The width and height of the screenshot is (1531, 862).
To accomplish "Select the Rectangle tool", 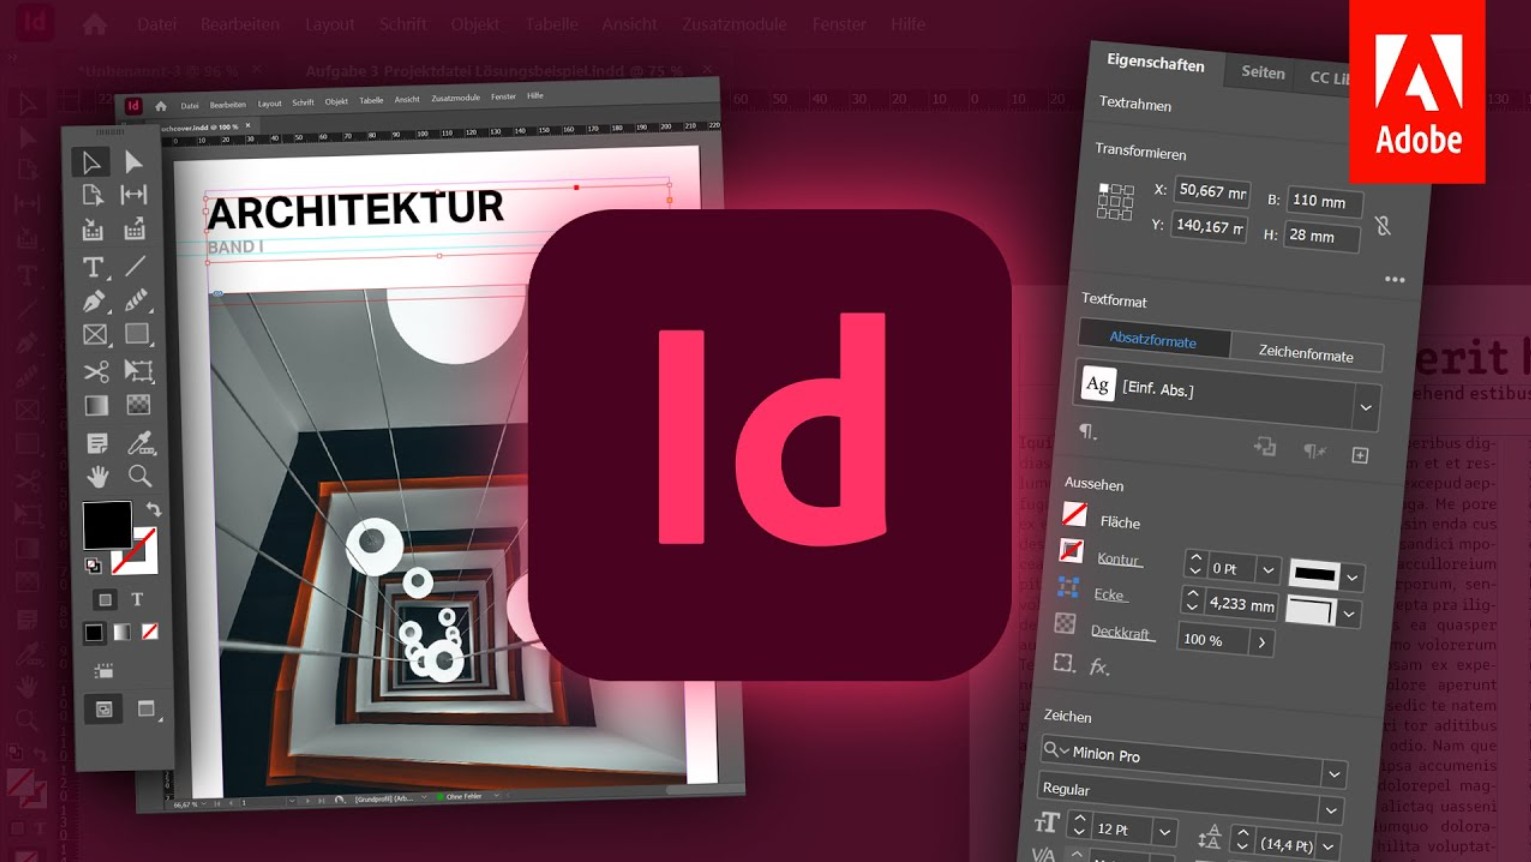I will click(x=137, y=334).
